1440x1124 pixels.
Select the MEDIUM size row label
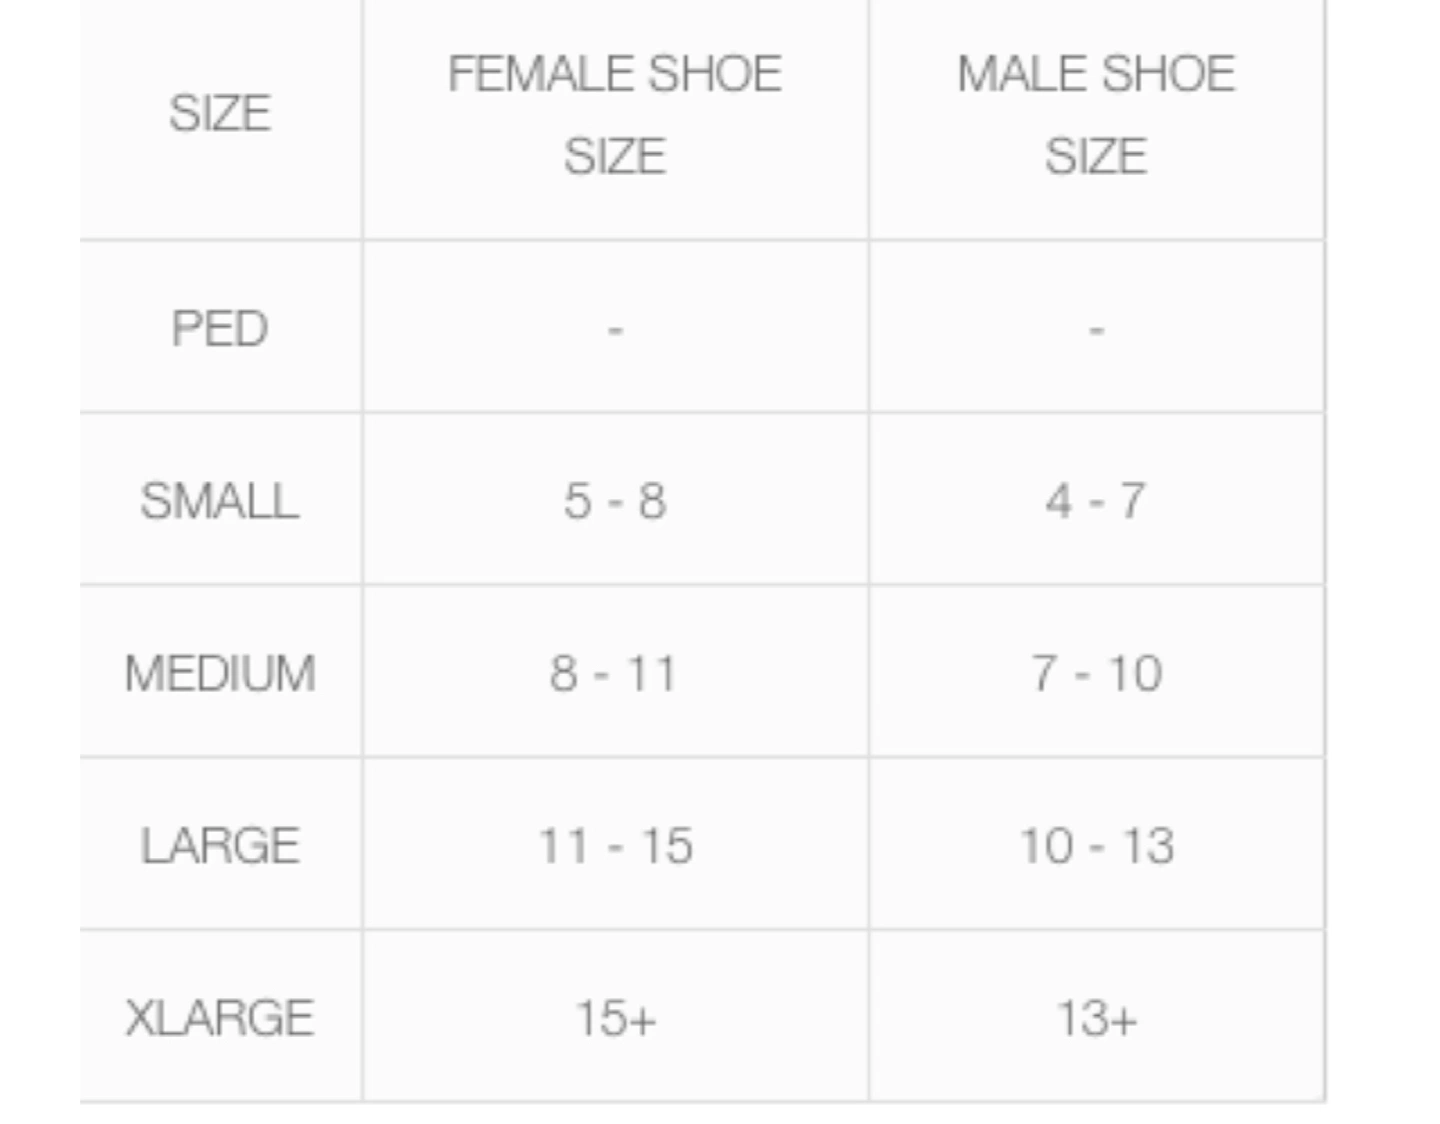tap(220, 673)
